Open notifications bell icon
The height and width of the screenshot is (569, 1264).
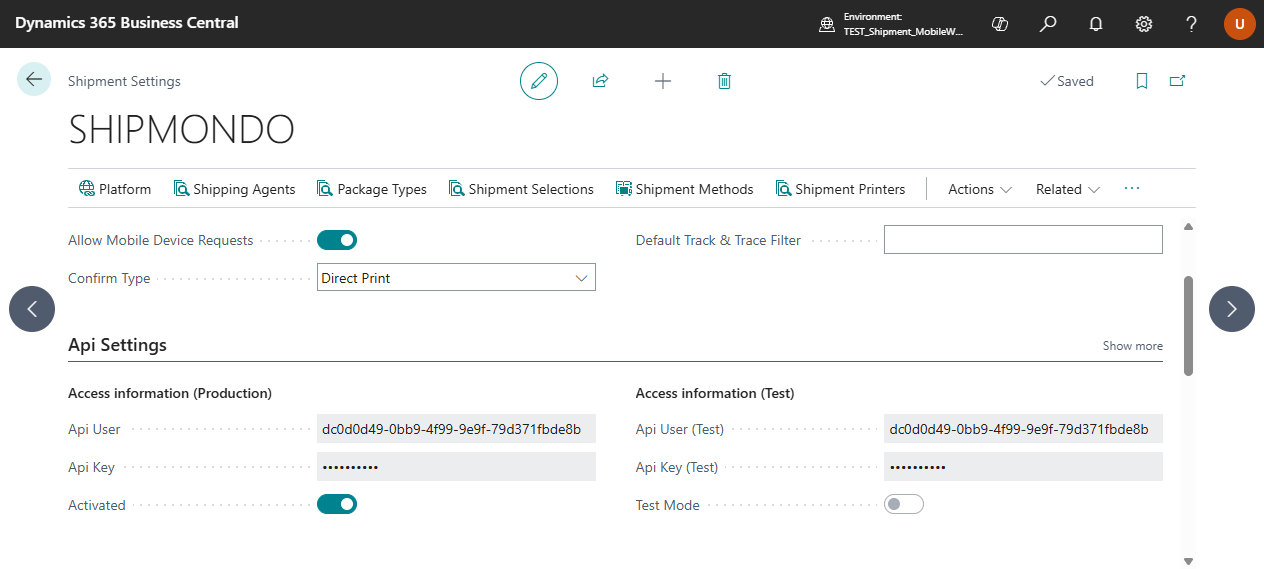tap(1096, 24)
